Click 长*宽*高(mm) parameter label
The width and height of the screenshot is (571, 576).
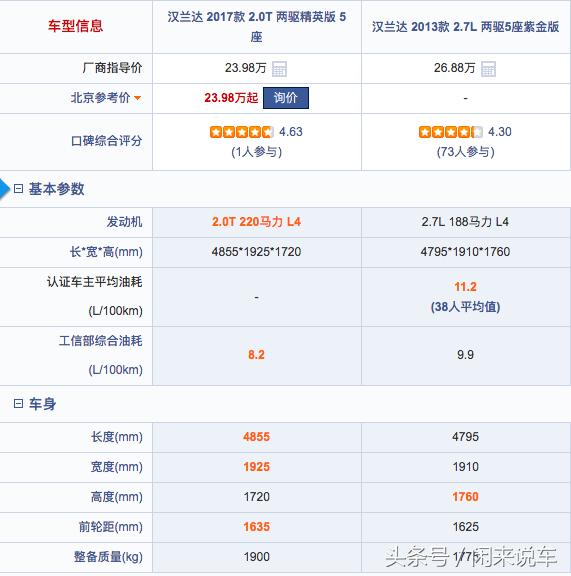point(106,252)
